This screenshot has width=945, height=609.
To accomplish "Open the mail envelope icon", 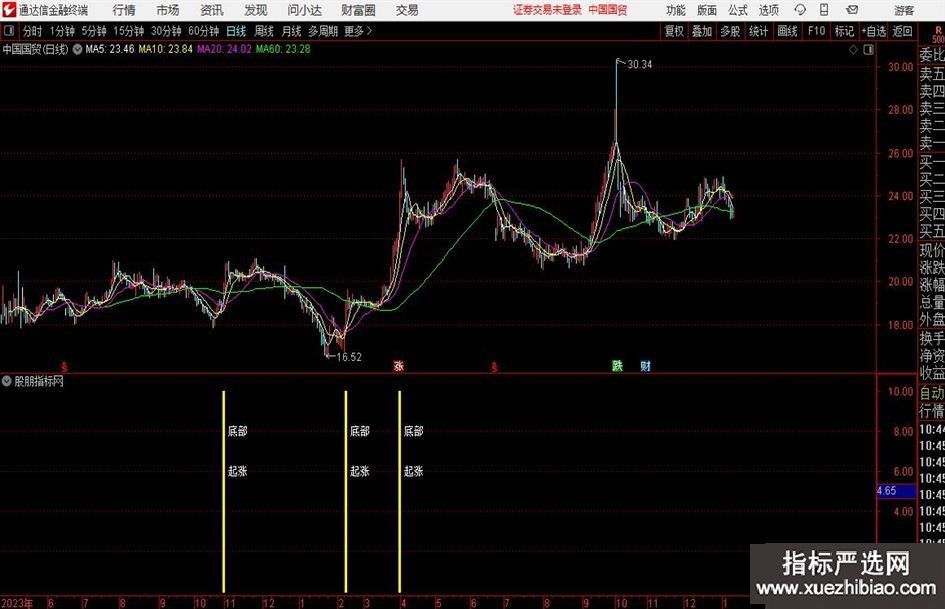I will (x=852, y=10).
